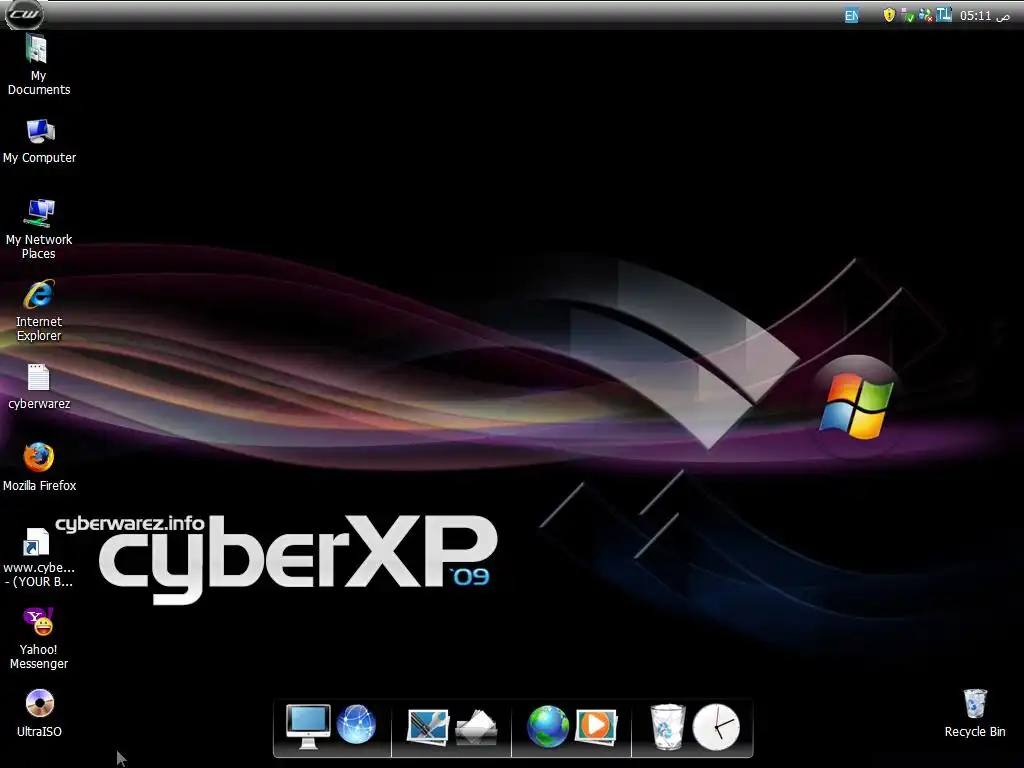This screenshot has height=768, width=1024.
Task: Launch Internet Explorer from the desktop
Action: coord(39,311)
